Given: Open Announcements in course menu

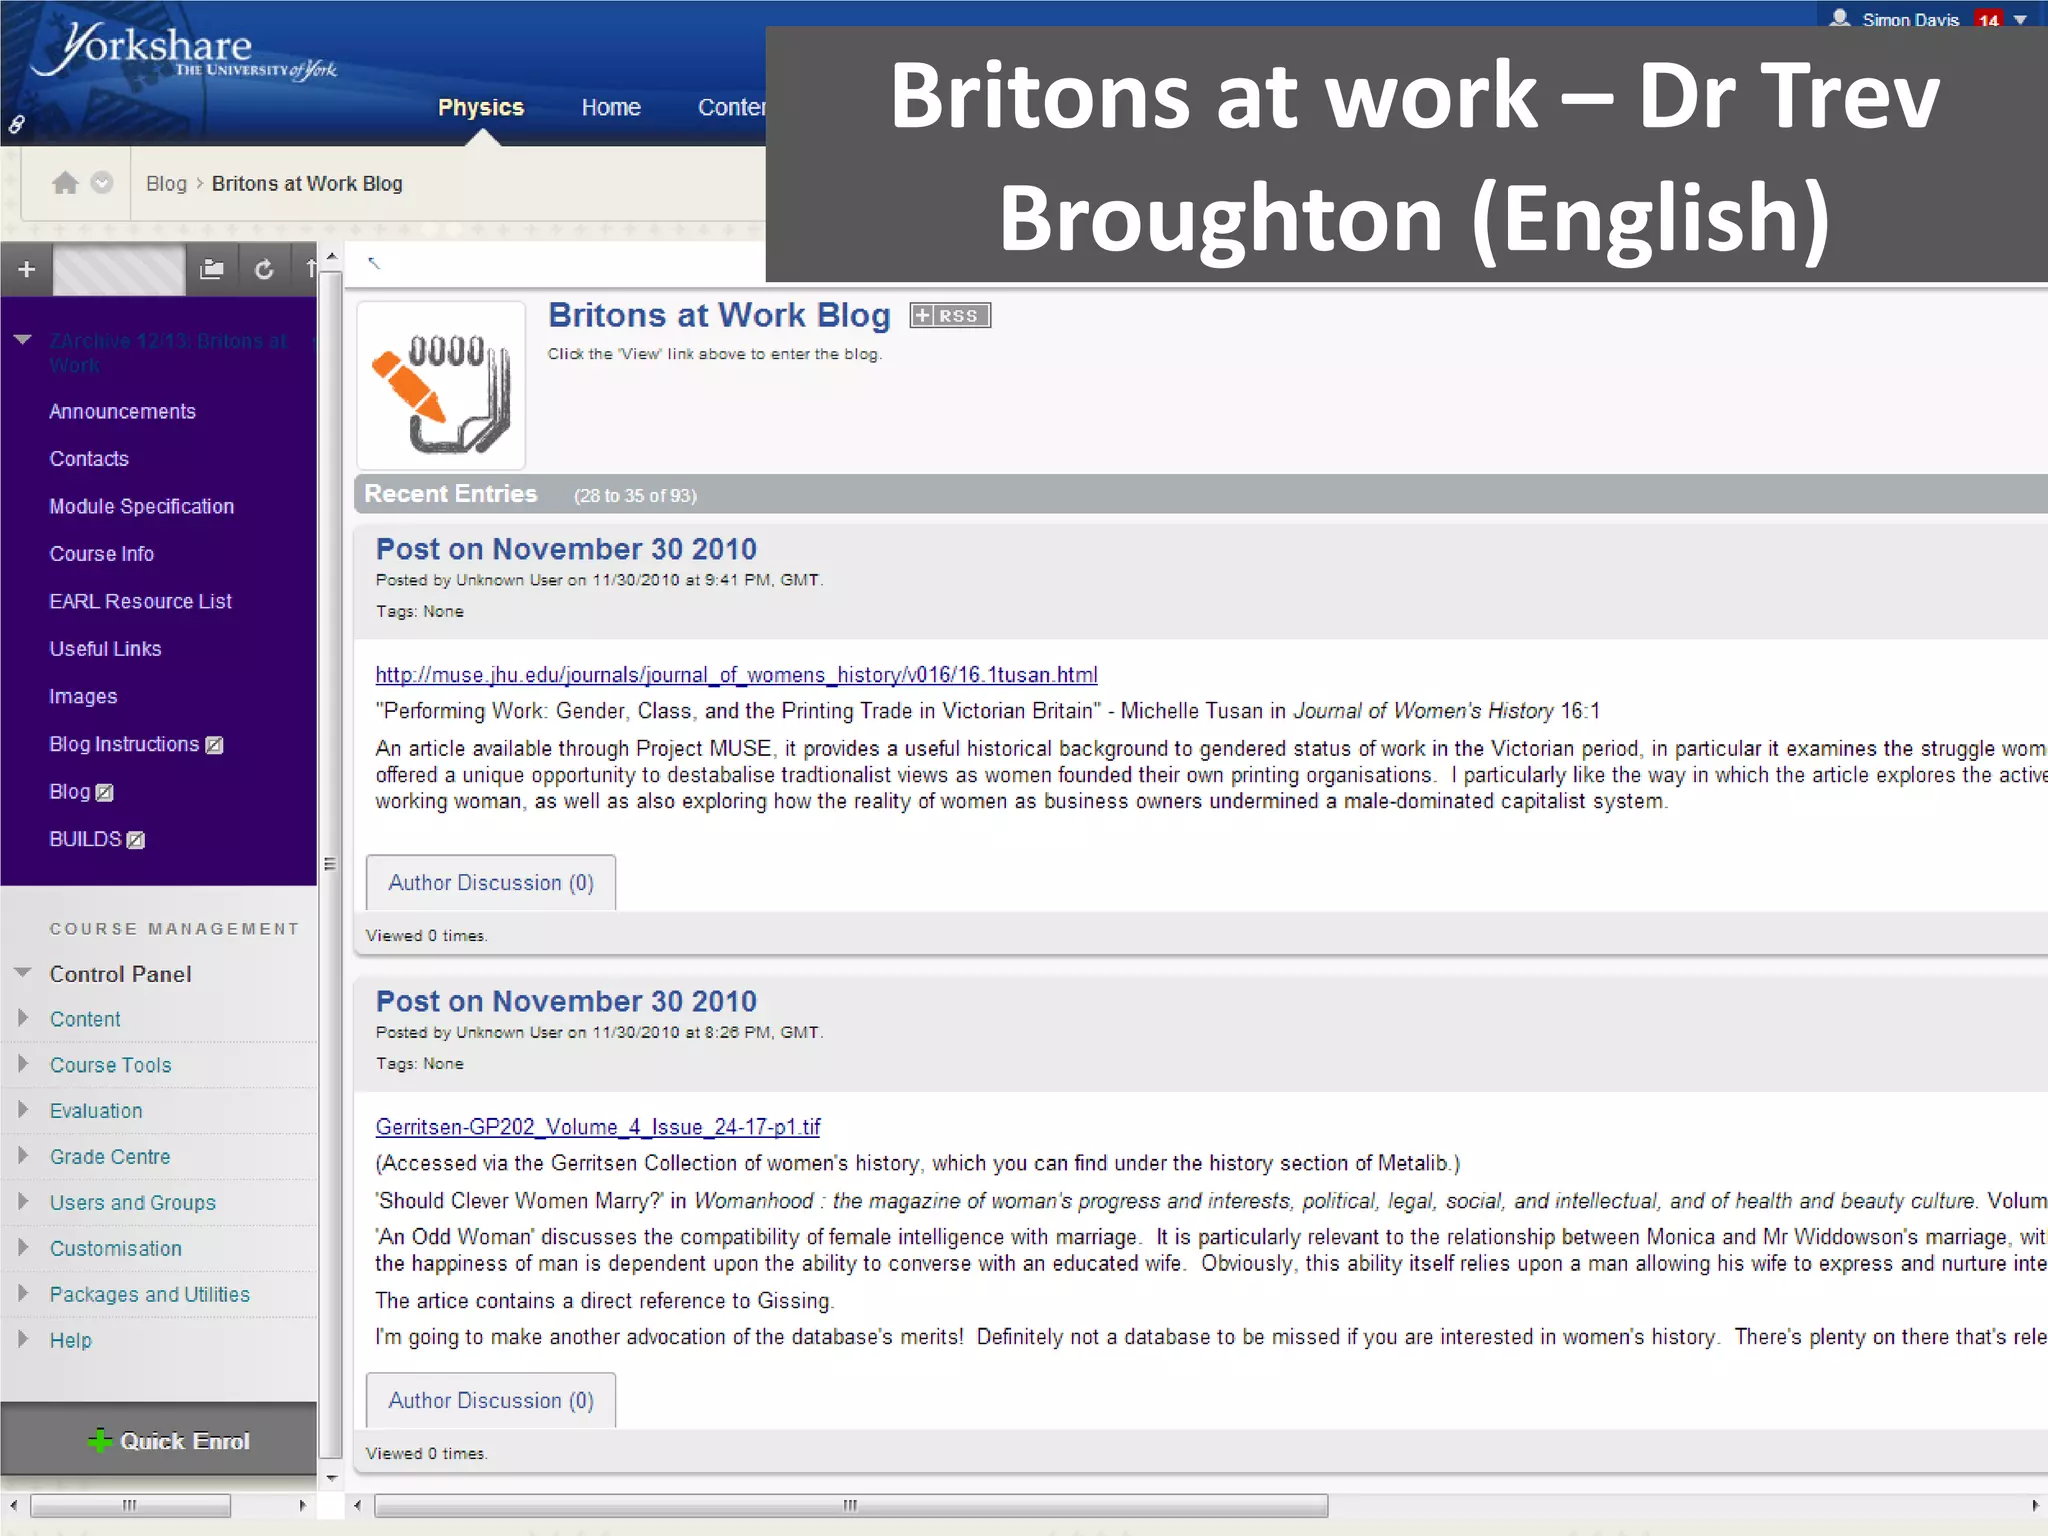Looking at the screenshot, I should (x=122, y=411).
